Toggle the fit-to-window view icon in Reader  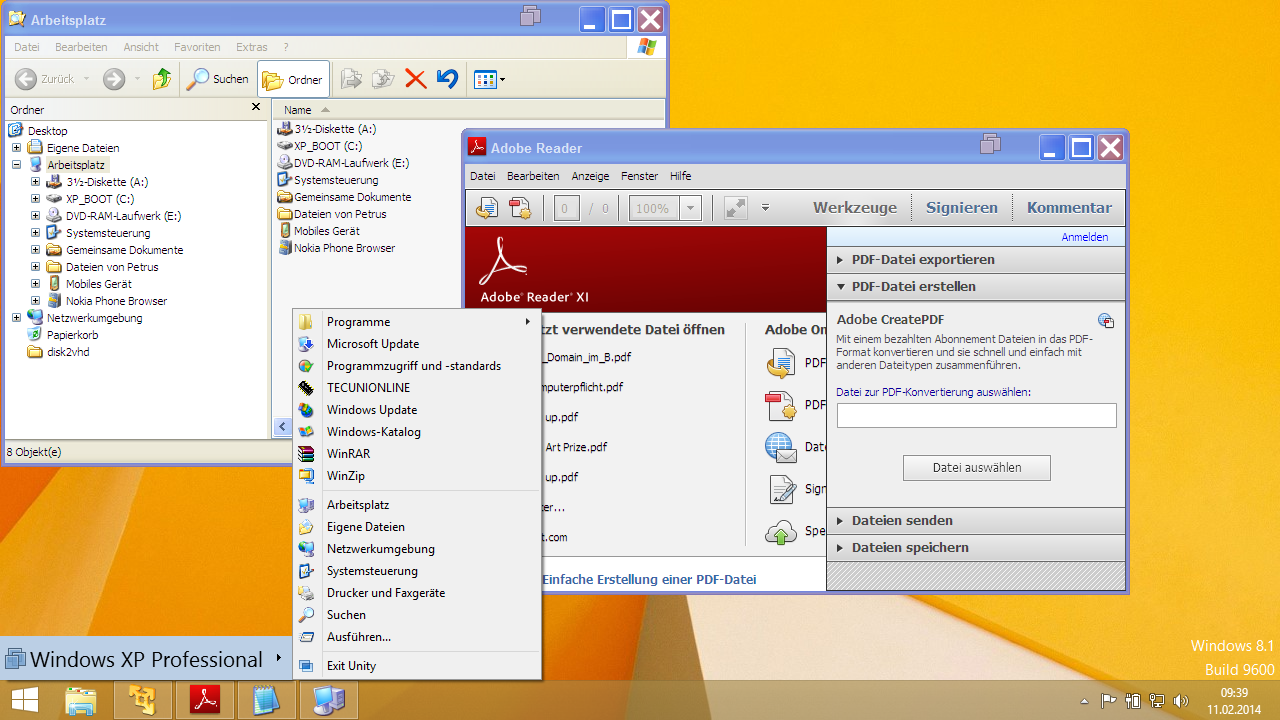pos(734,207)
